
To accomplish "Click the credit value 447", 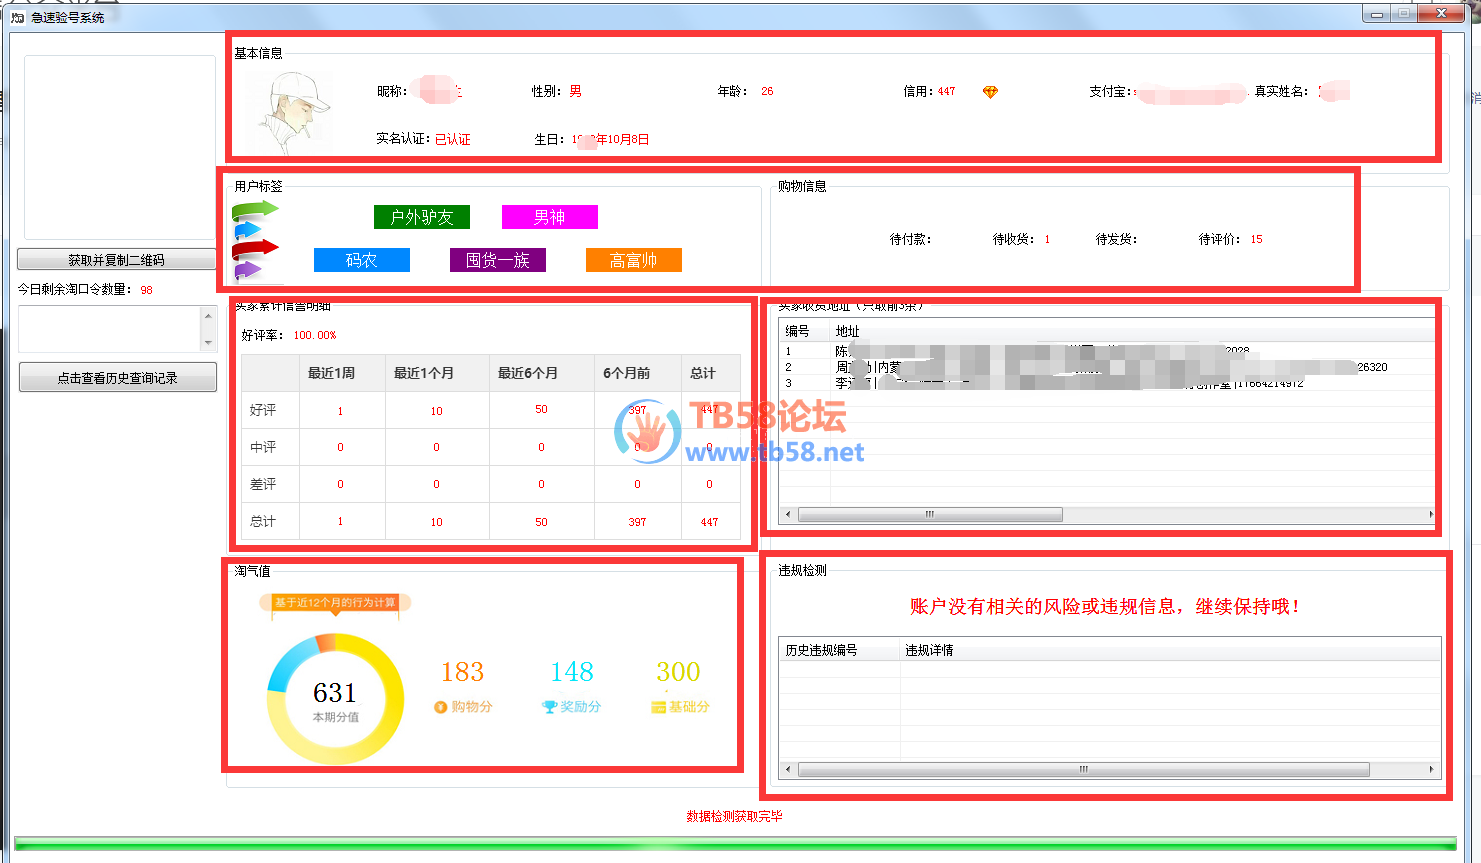I will click(946, 91).
